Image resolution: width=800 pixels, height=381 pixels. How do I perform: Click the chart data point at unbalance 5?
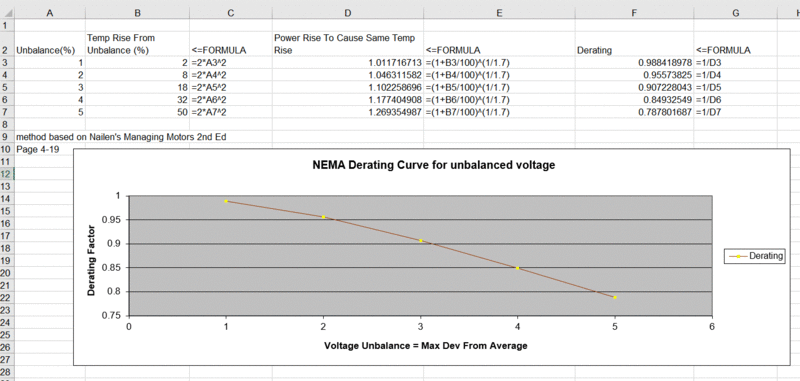pos(615,297)
